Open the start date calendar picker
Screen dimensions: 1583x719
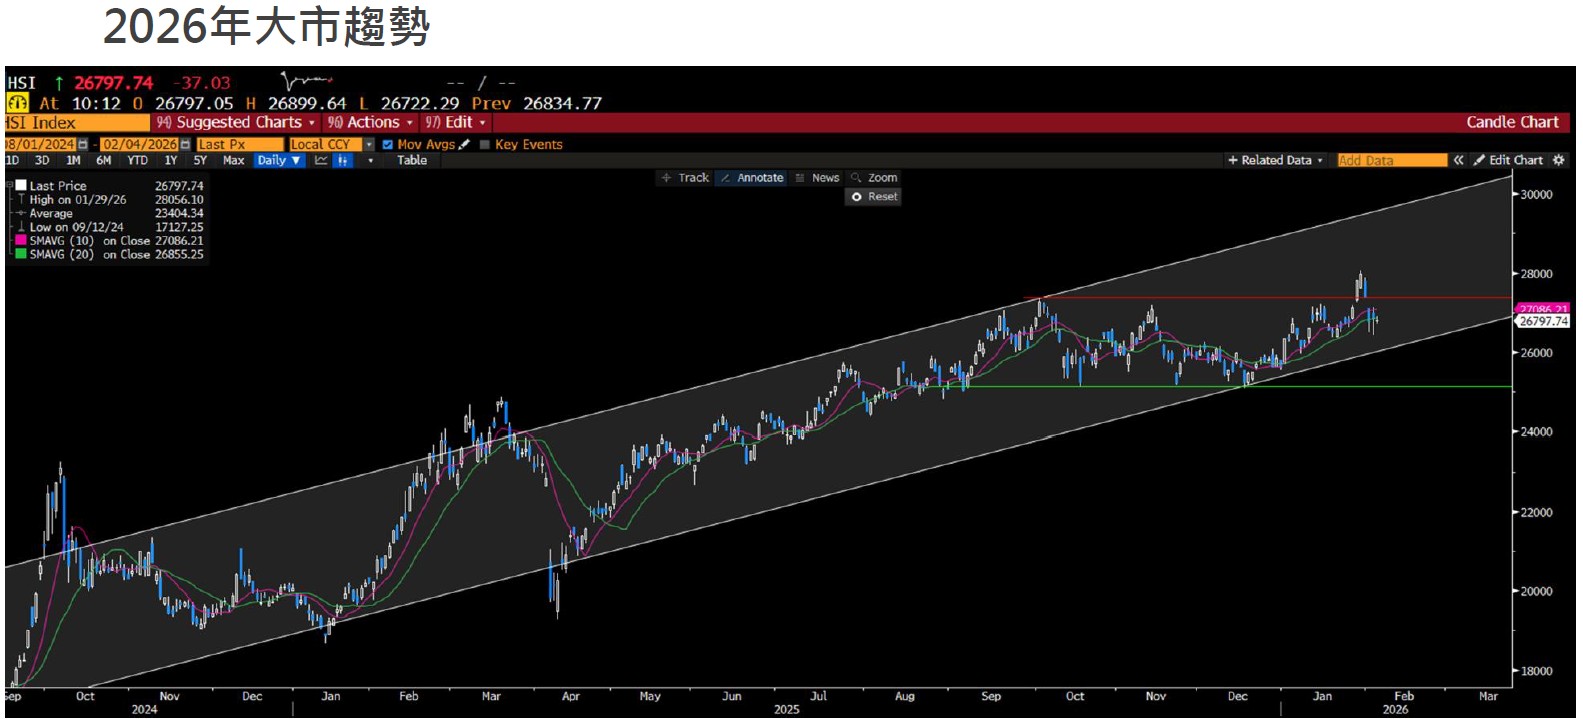coord(83,145)
